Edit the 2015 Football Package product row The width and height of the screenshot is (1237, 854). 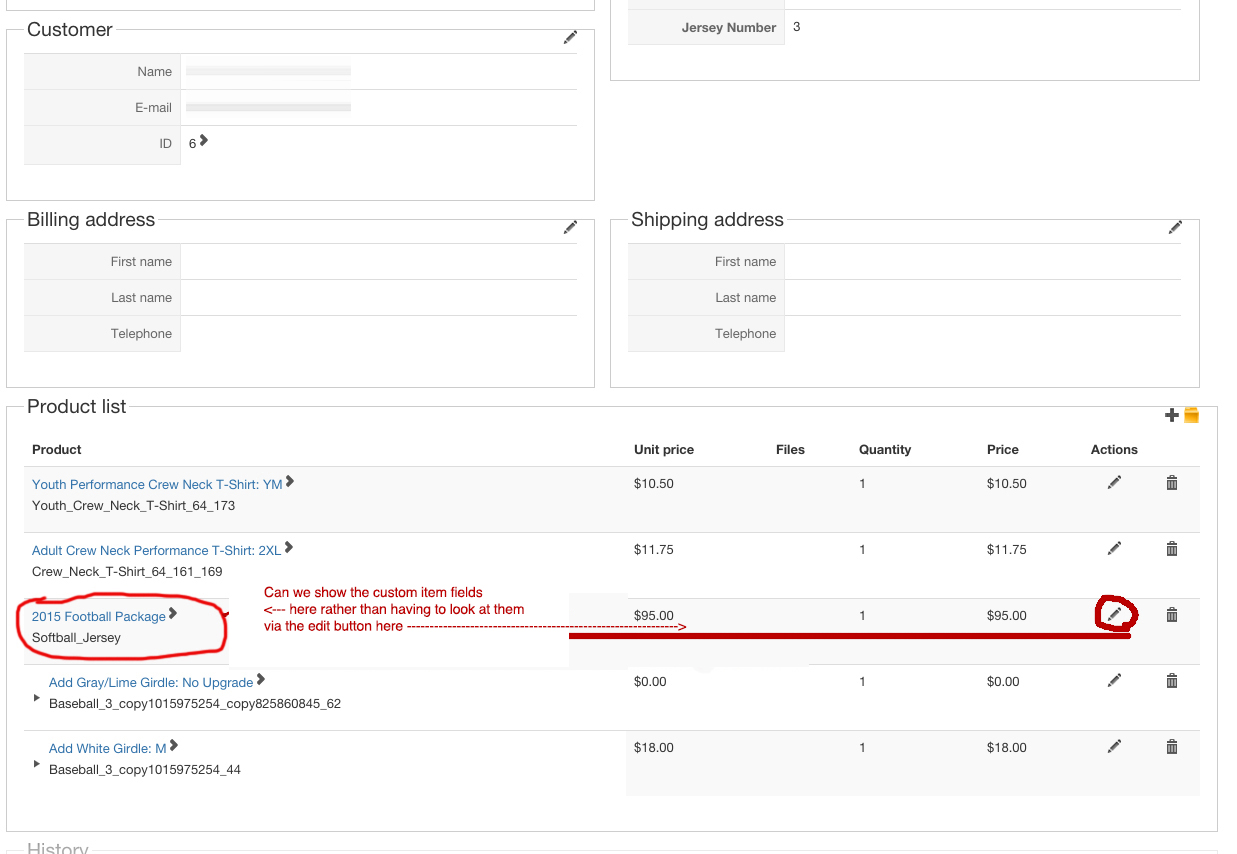coord(1114,614)
